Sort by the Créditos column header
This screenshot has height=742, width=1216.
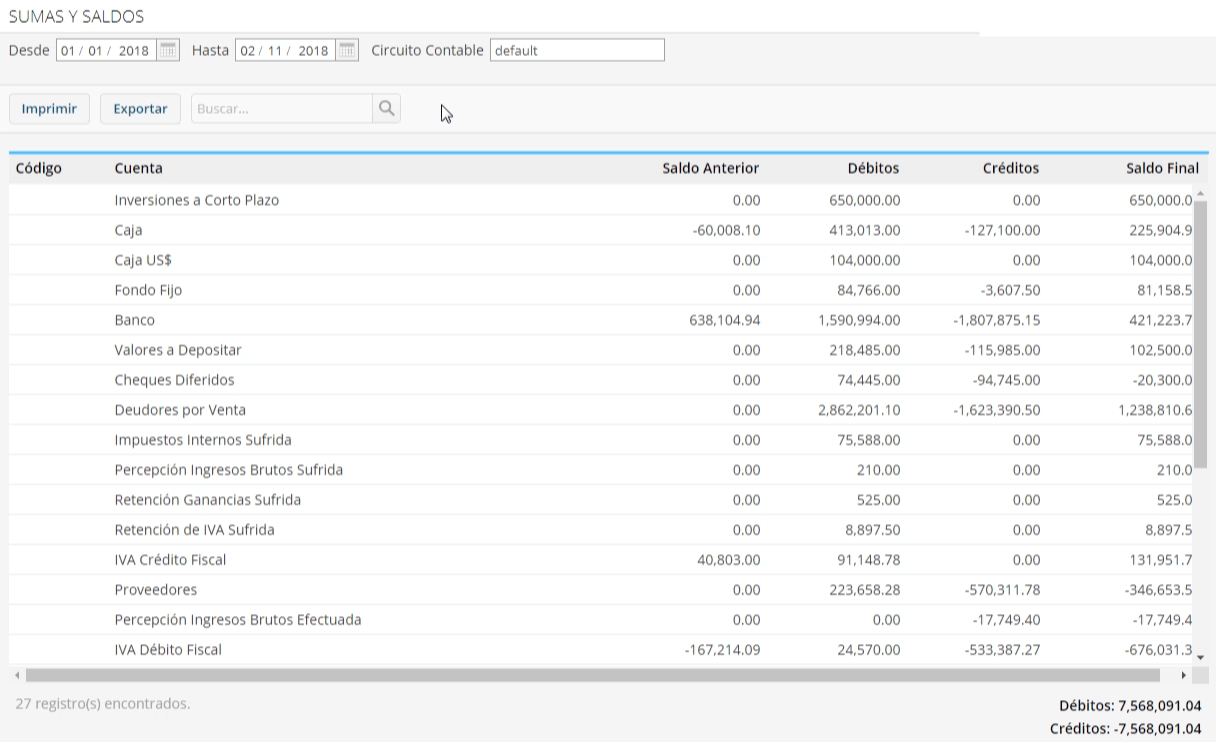[1011, 168]
